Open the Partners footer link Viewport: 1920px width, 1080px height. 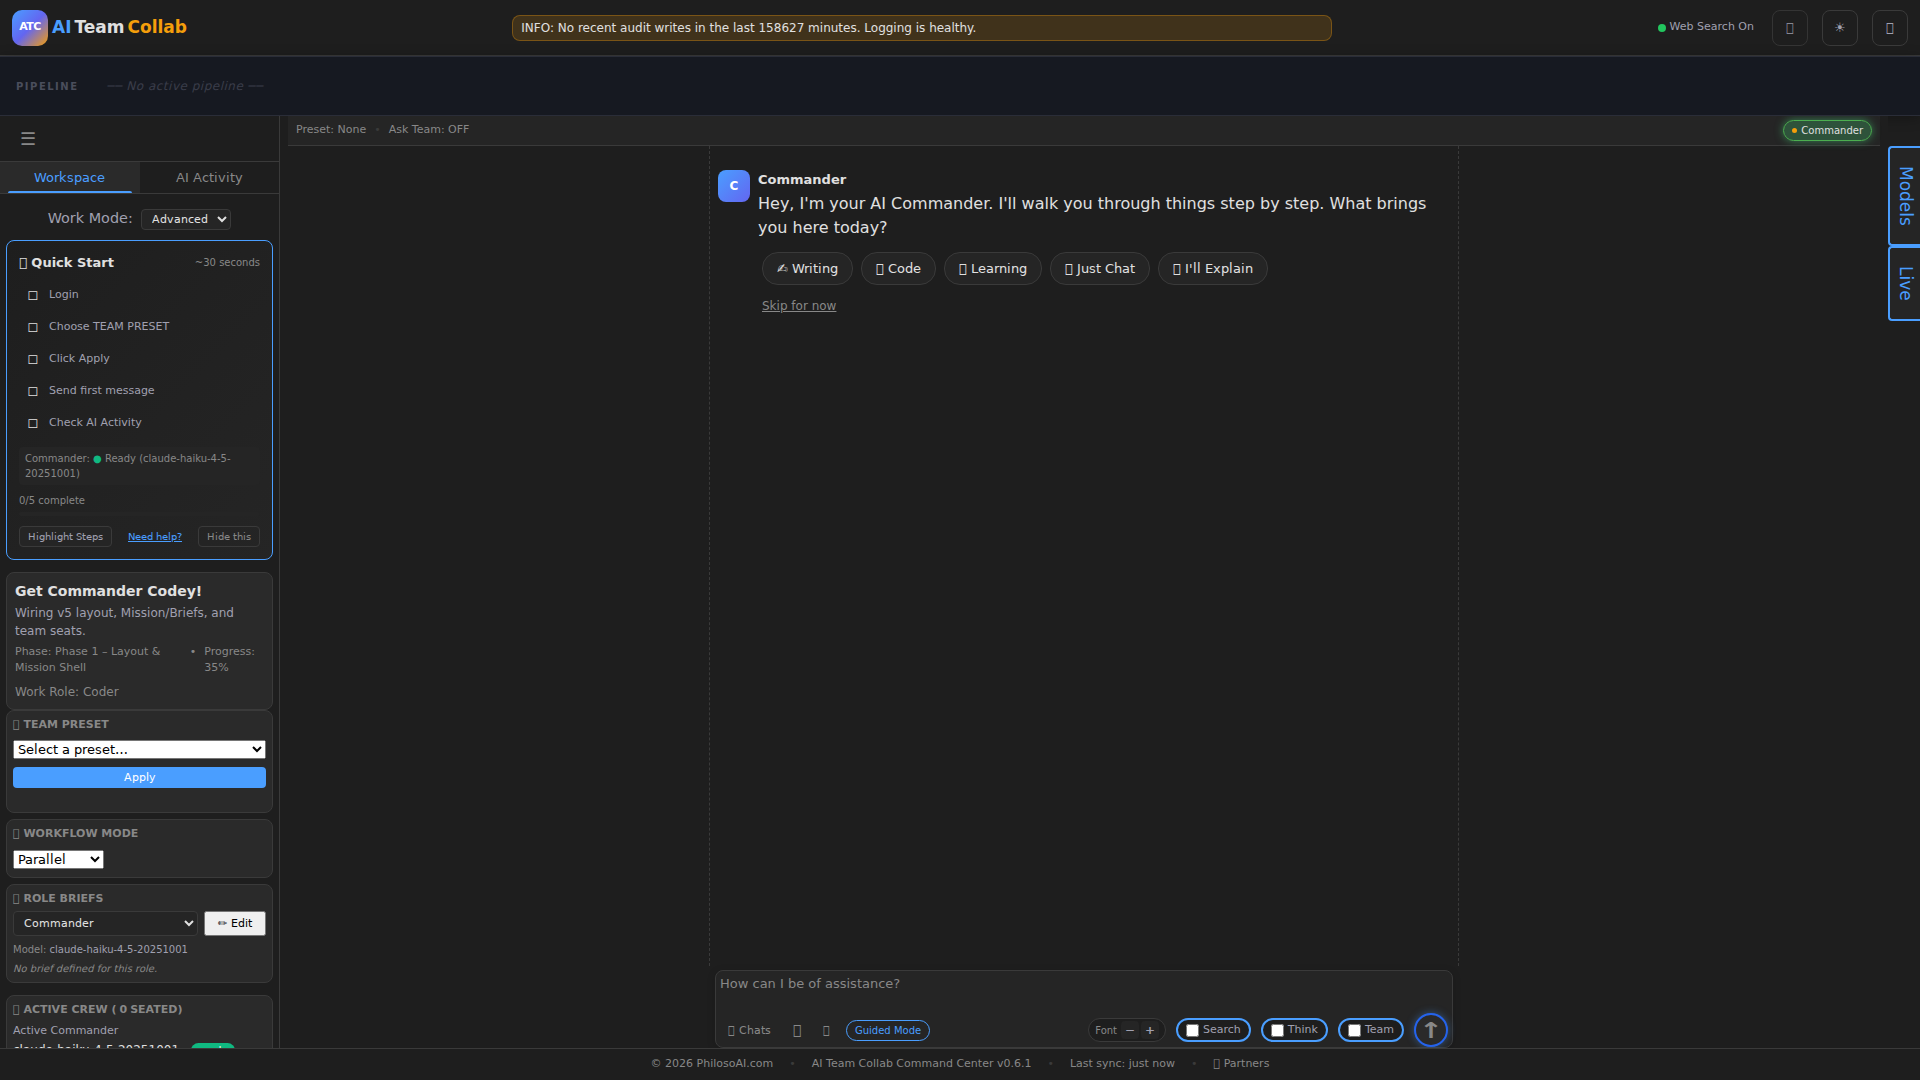click(x=1241, y=1064)
